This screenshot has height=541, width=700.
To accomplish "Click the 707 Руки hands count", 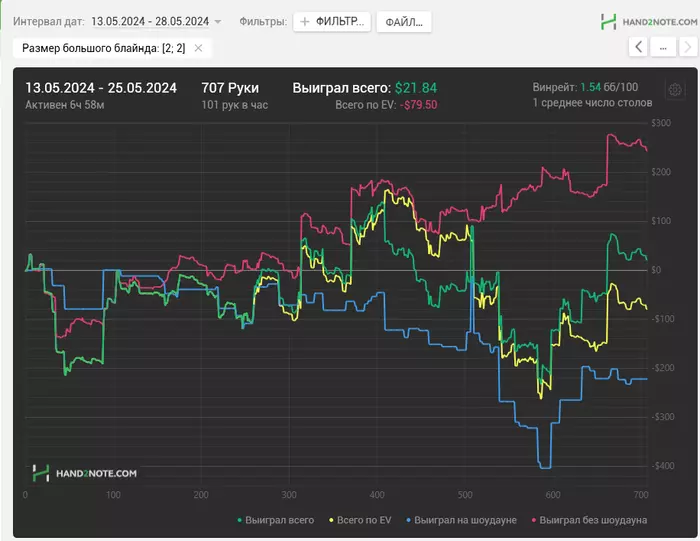I will pos(230,88).
